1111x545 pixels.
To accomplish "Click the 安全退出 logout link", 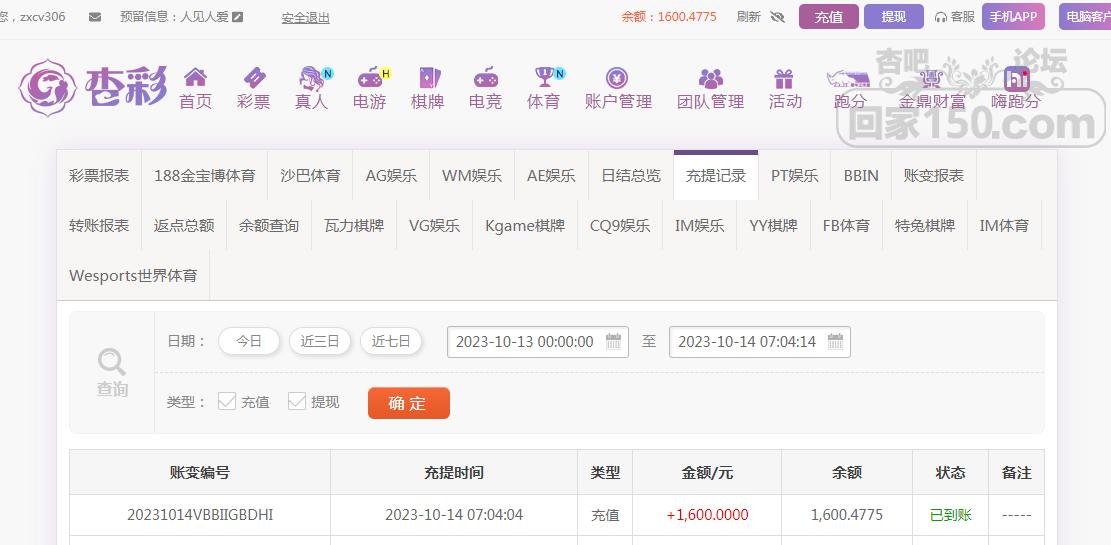I will pos(305,18).
